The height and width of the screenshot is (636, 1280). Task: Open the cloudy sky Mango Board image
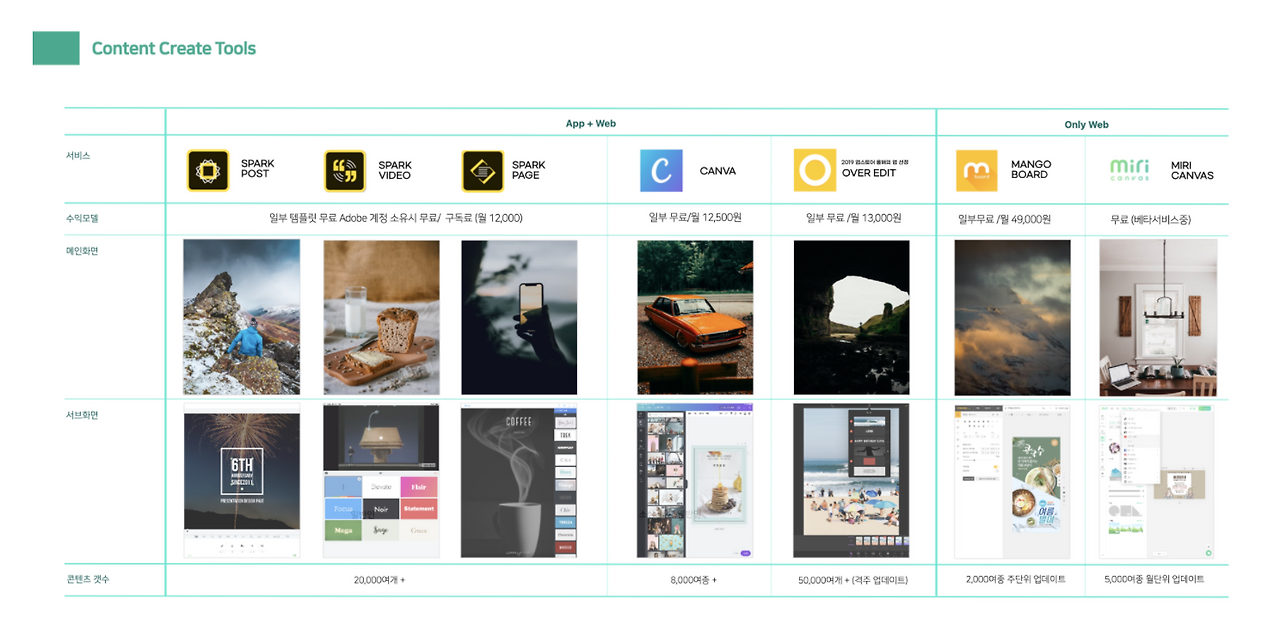pos(1012,317)
